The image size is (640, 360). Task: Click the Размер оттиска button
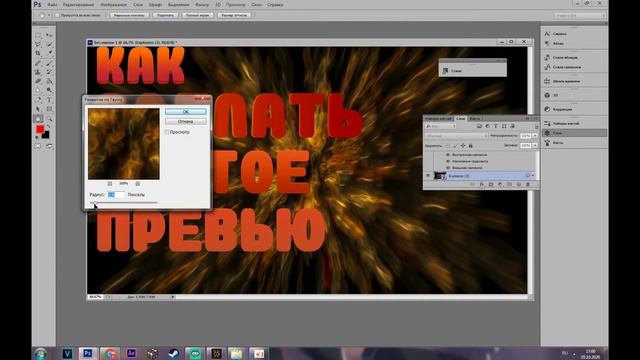(x=234, y=16)
